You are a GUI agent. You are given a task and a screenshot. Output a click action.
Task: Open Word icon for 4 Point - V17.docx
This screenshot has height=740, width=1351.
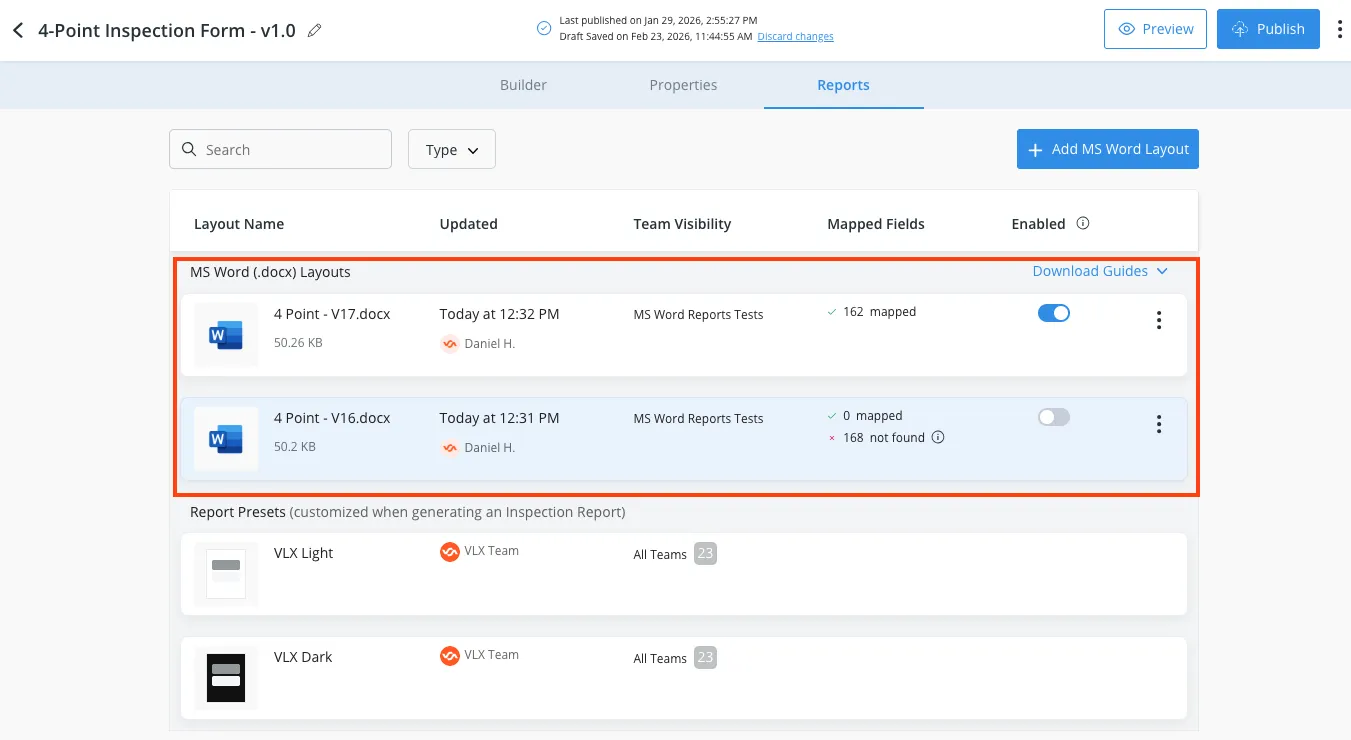226,335
